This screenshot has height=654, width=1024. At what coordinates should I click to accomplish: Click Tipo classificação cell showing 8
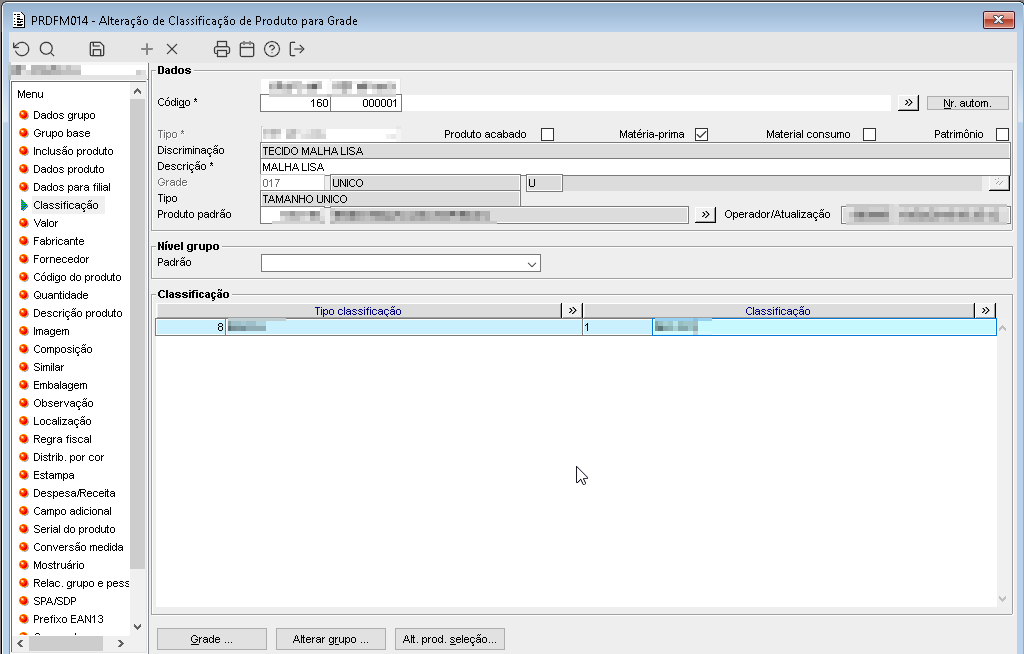click(x=191, y=327)
